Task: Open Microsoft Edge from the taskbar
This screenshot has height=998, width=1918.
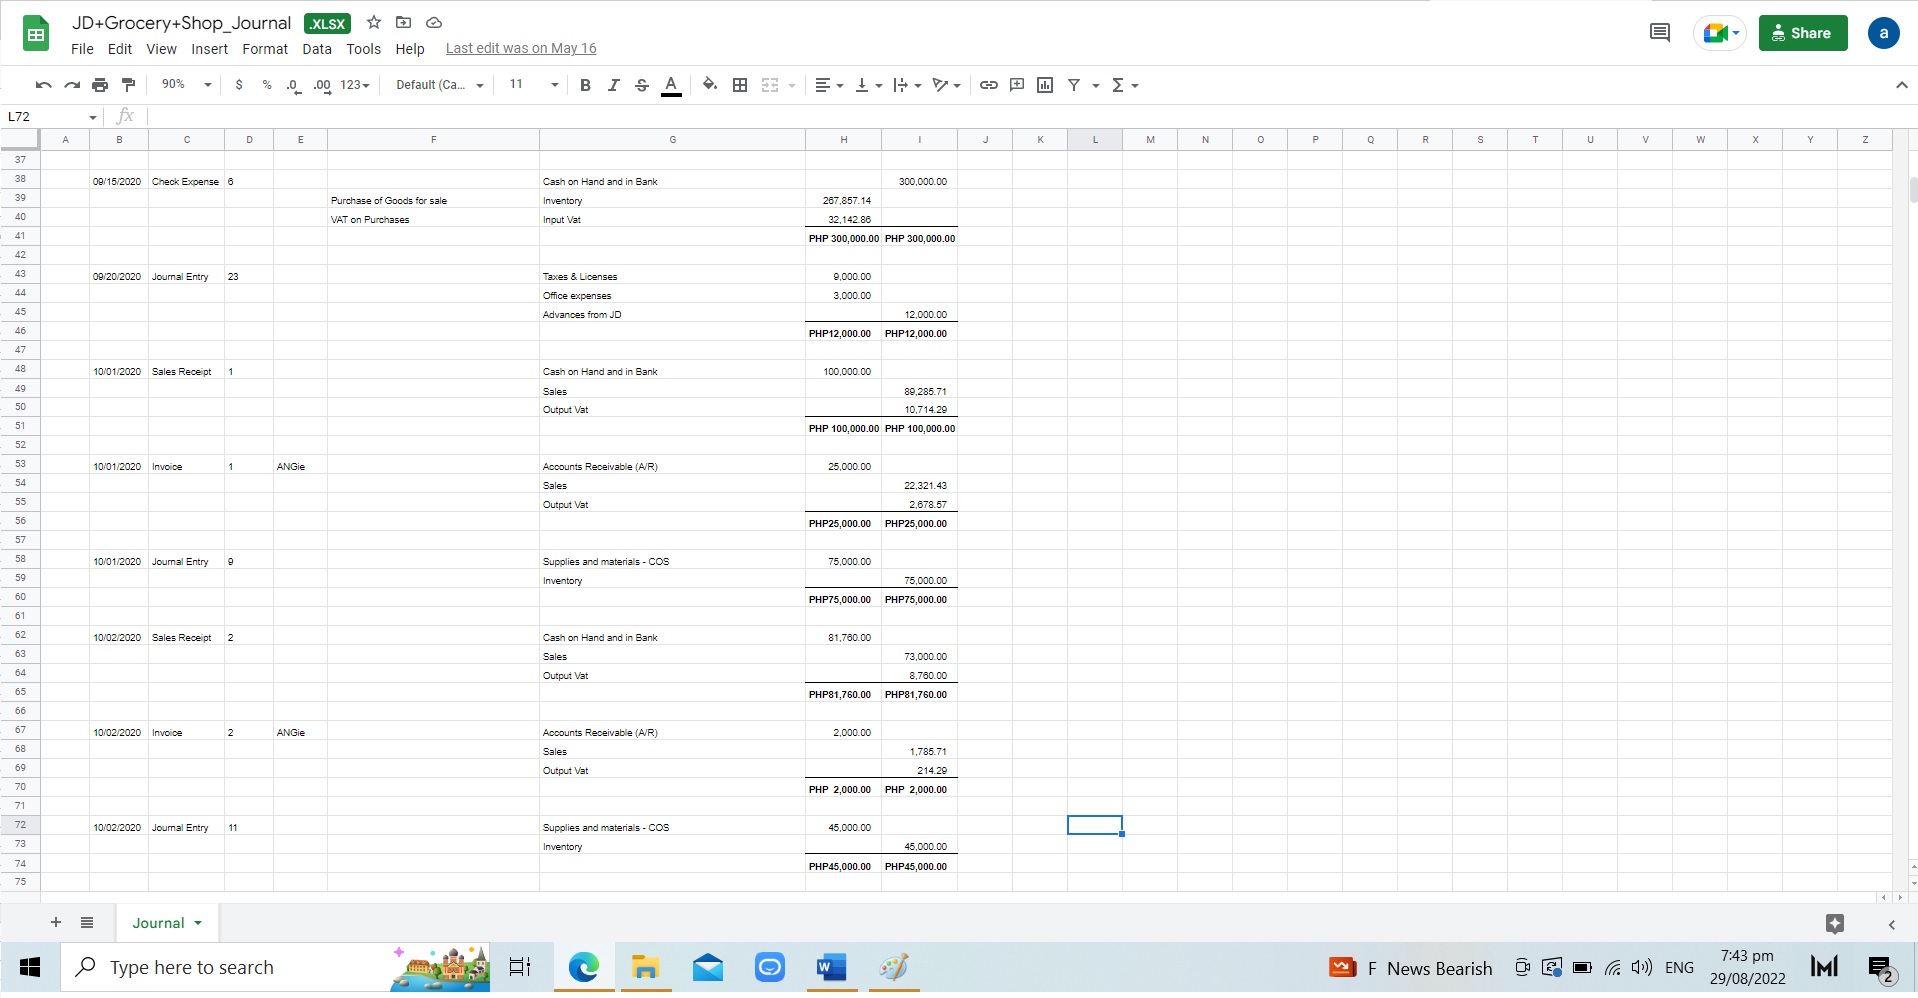Action: click(x=584, y=967)
